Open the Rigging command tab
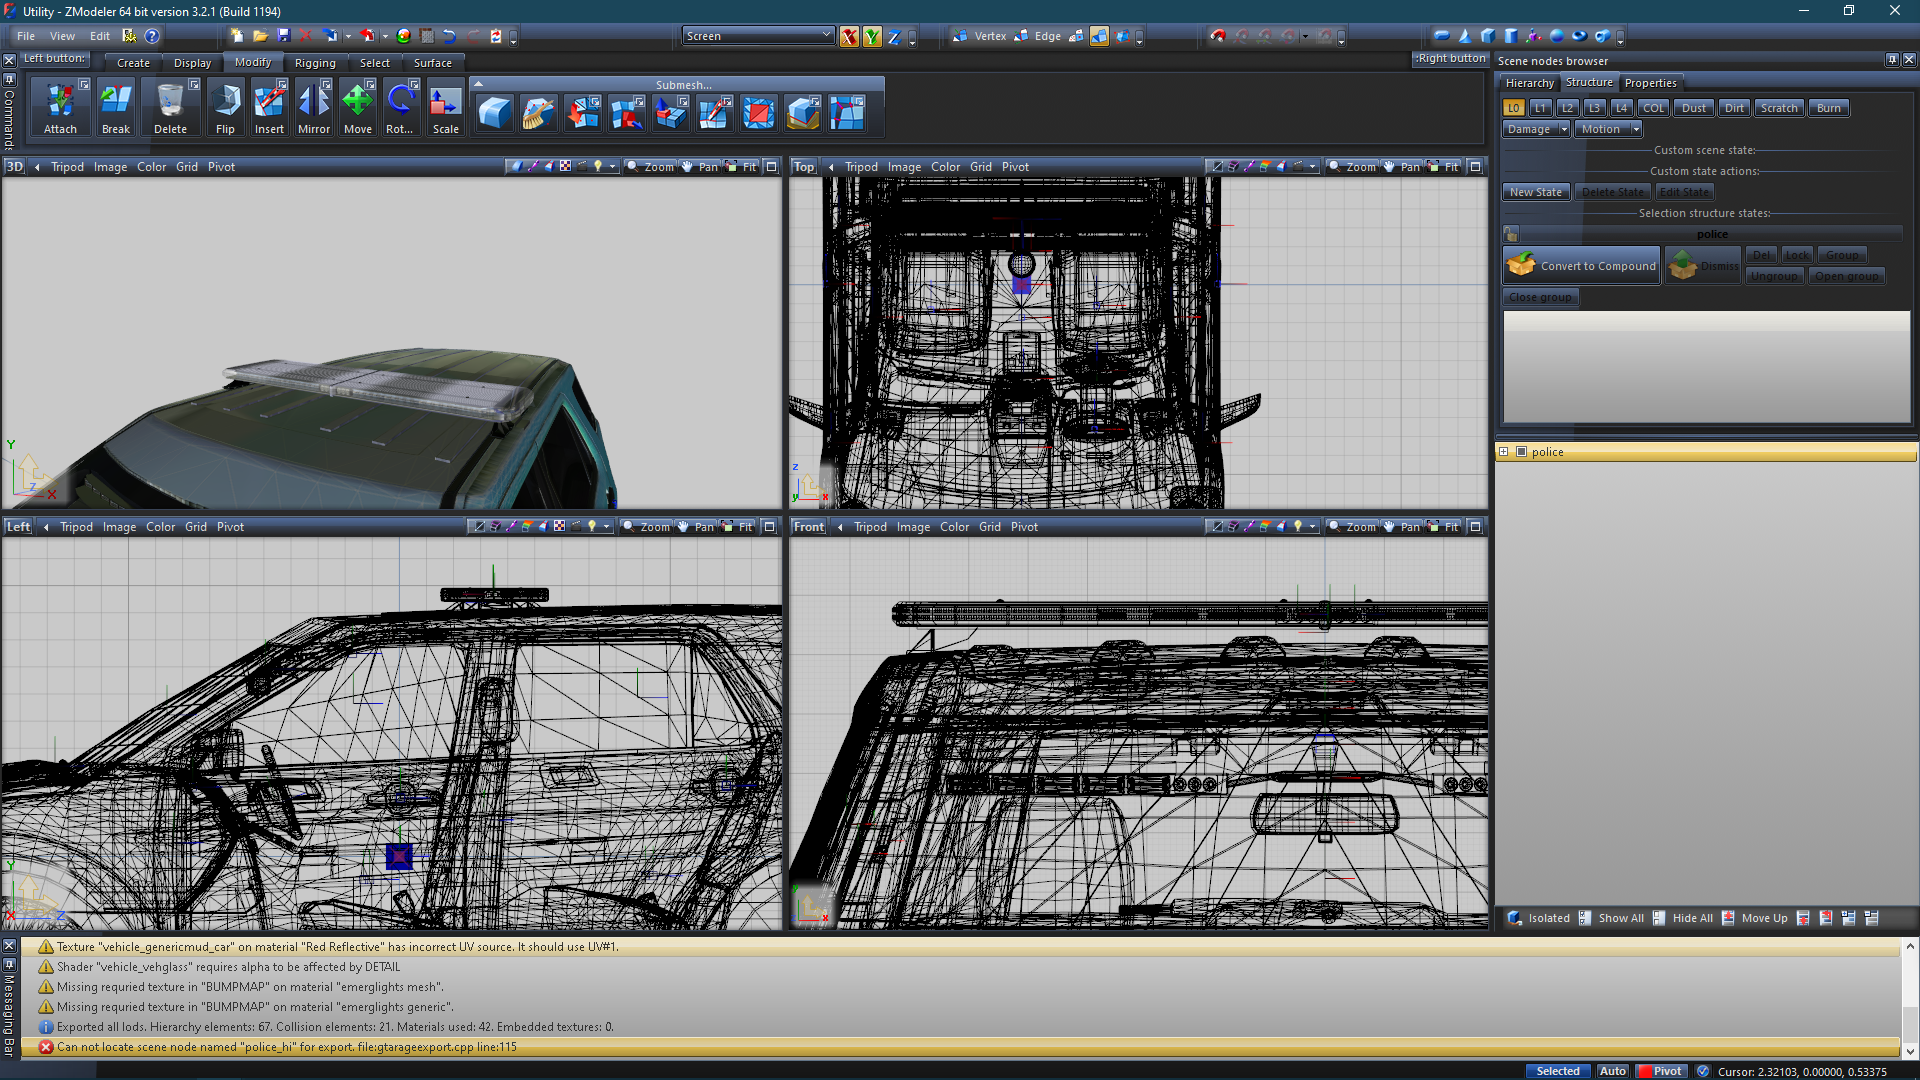 coord(315,63)
